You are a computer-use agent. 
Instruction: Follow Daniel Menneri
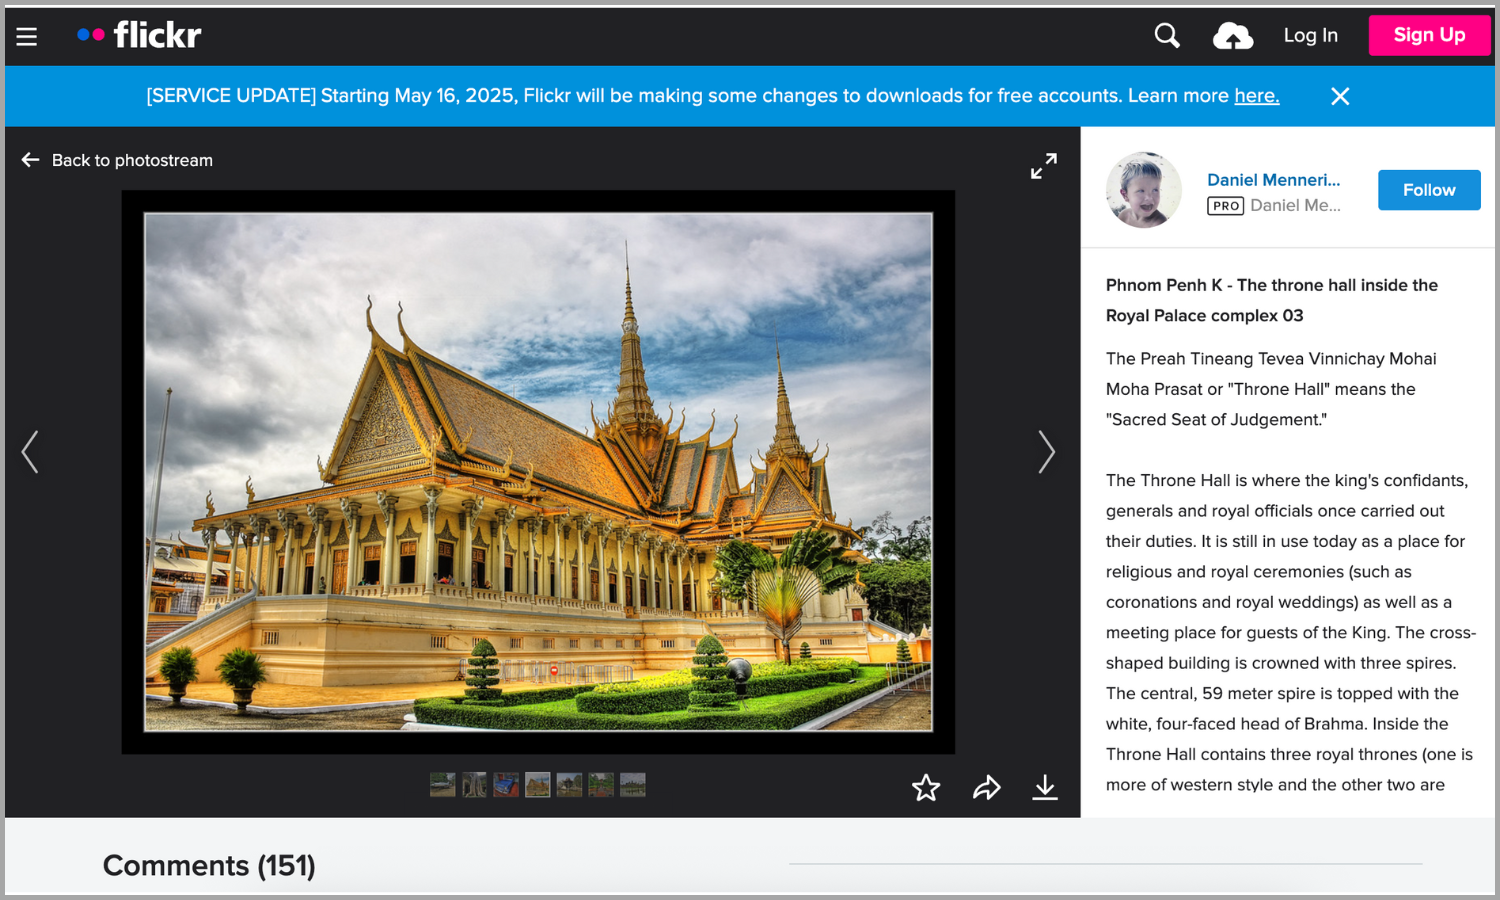click(1429, 190)
